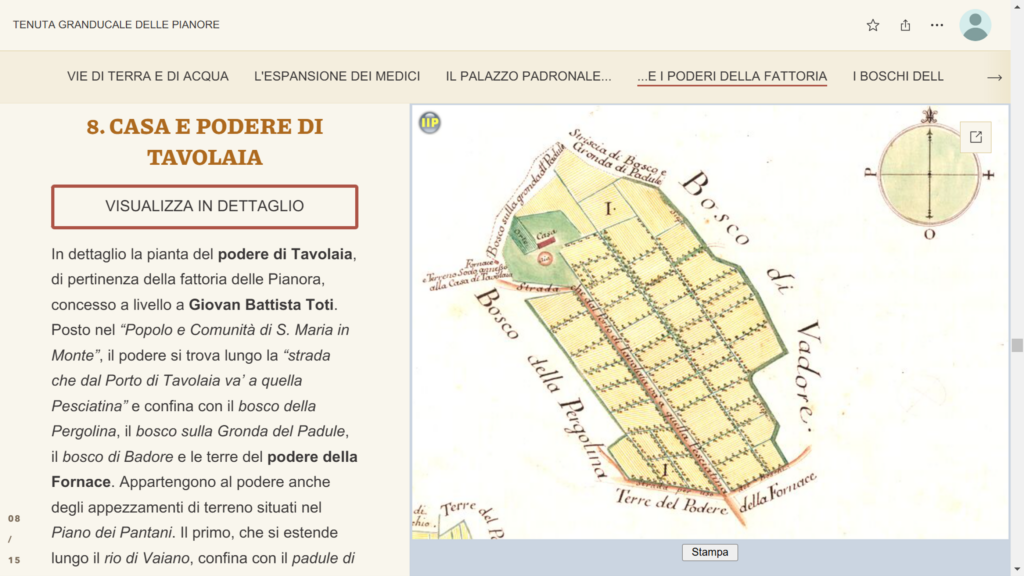Open Il Palazzo Padronale tab

tap(528, 76)
